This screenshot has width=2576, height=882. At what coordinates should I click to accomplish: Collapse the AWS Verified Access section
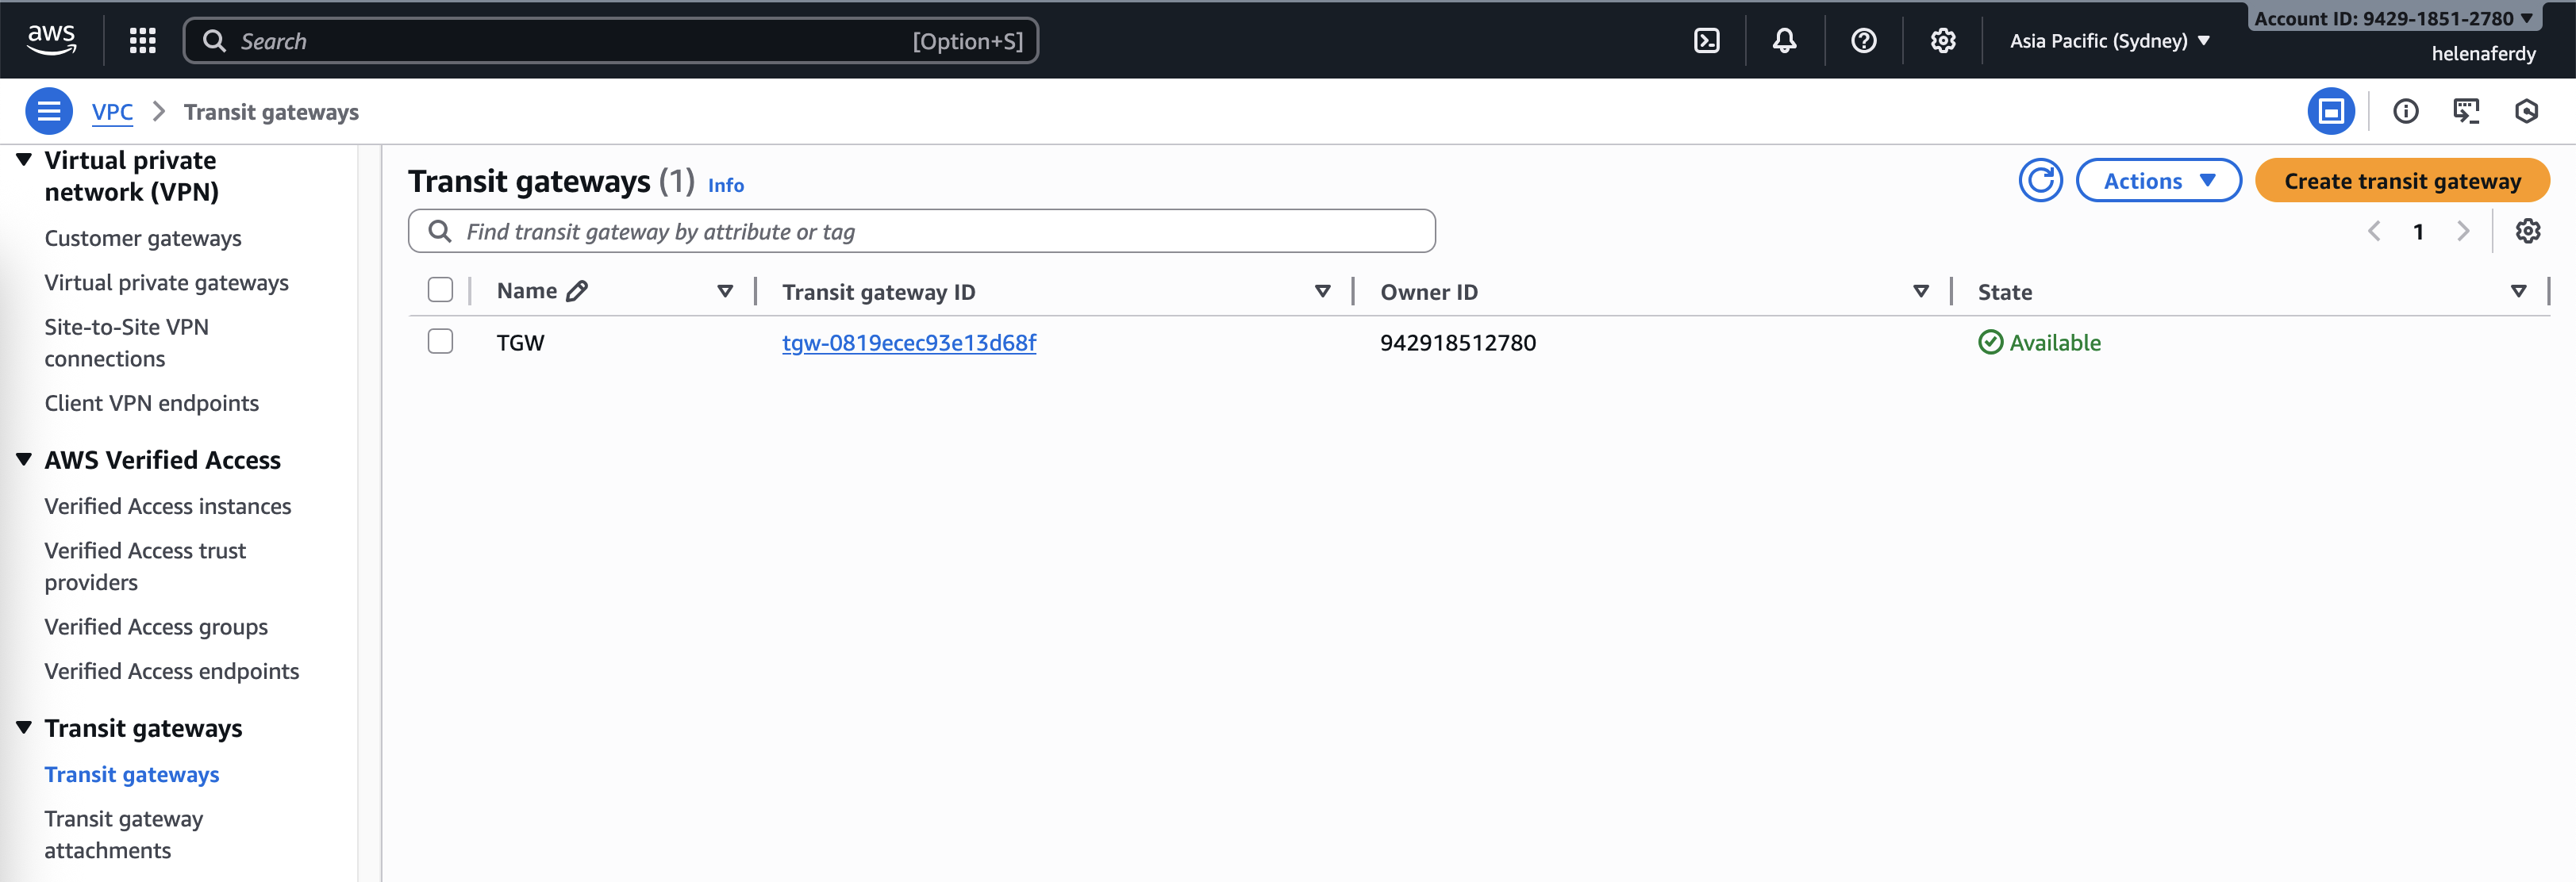coord(24,459)
